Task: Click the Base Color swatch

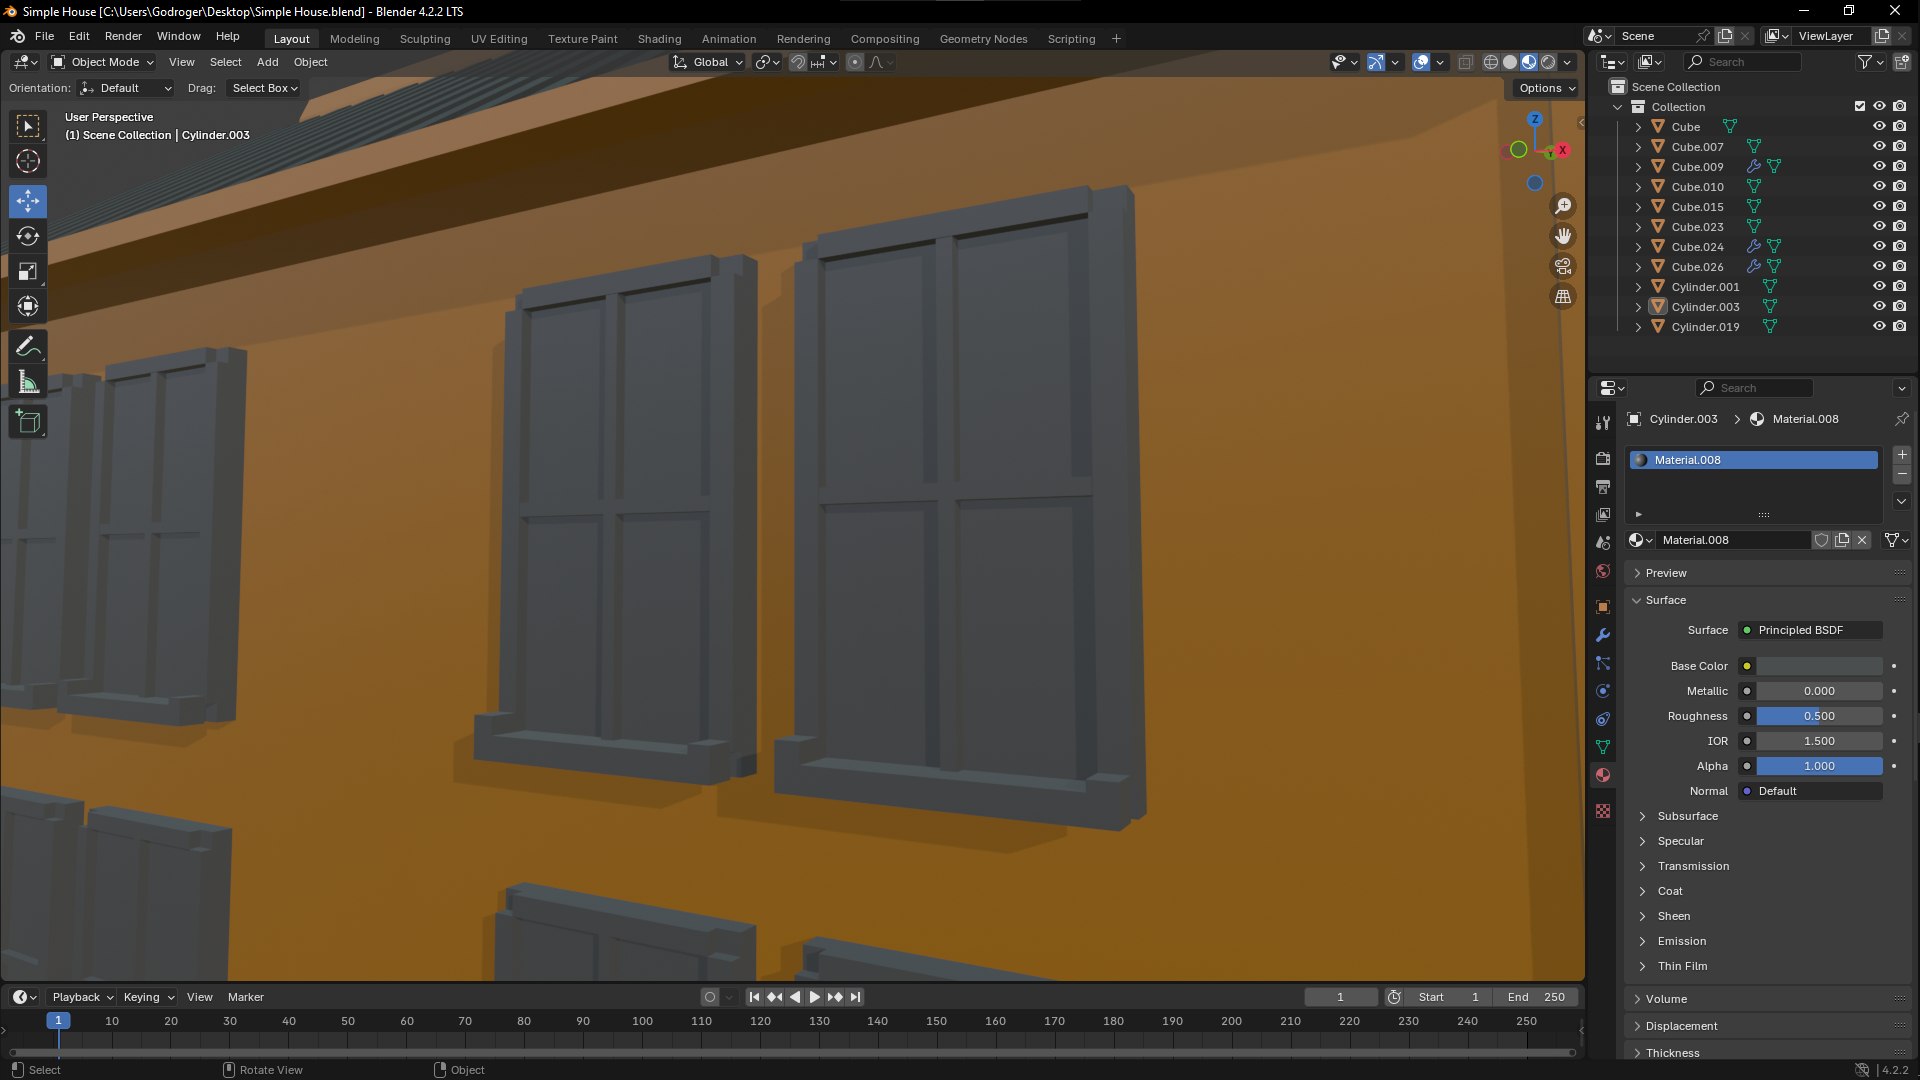Action: click(x=1819, y=666)
